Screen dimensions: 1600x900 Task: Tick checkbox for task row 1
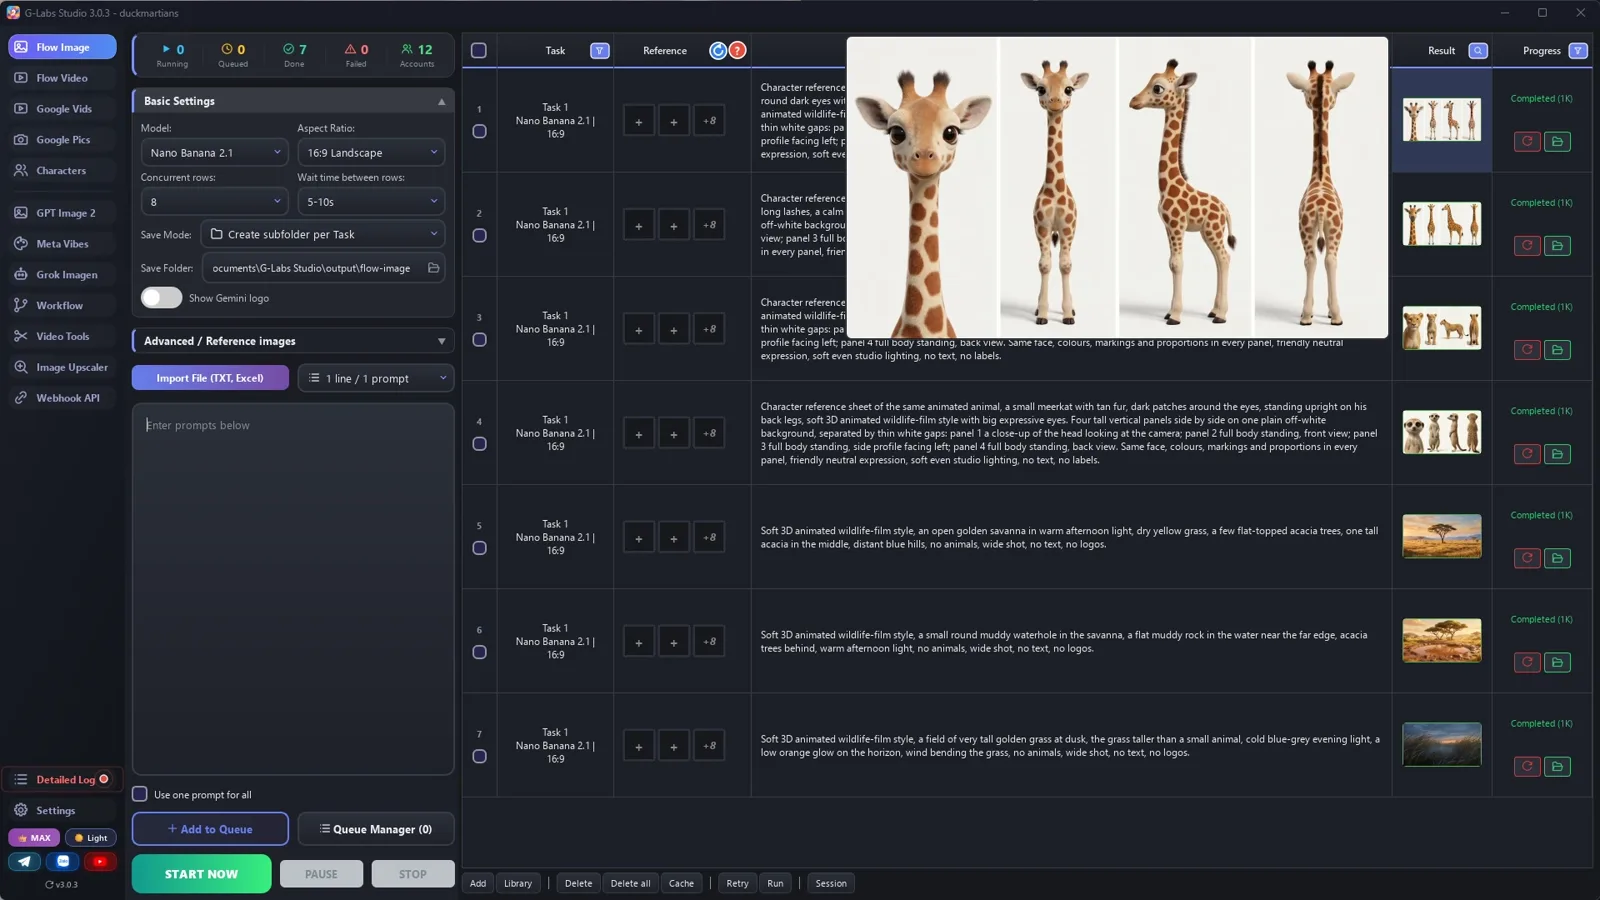pos(479,131)
